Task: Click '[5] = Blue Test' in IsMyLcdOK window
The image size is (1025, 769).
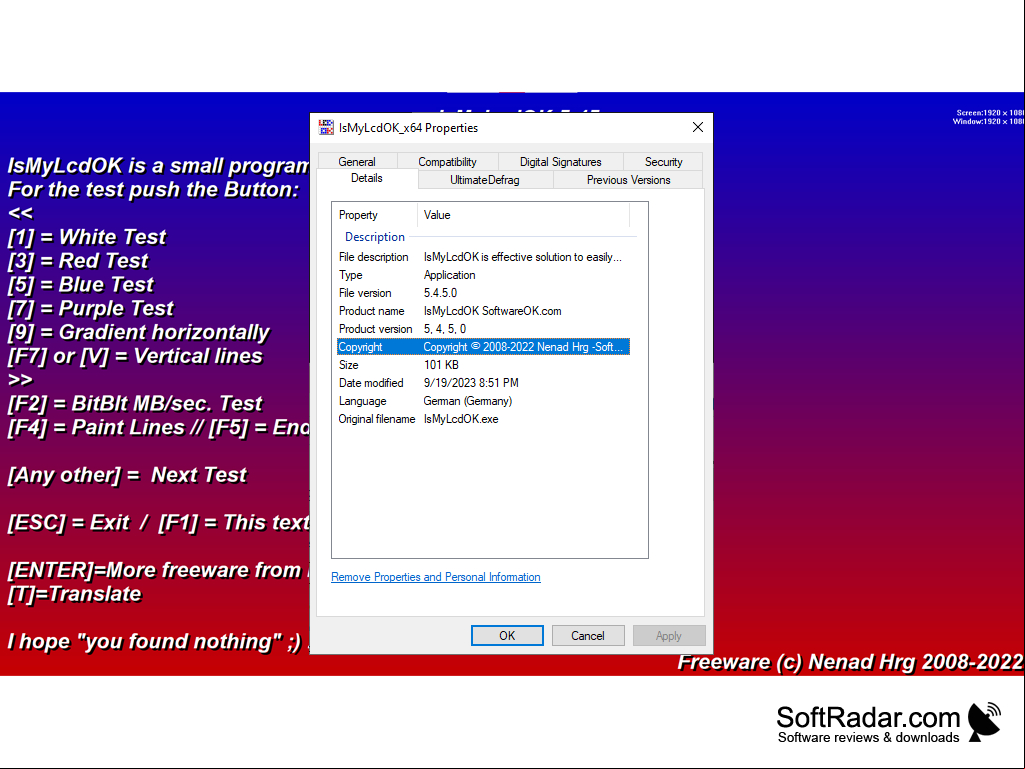Action: click(x=80, y=284)
